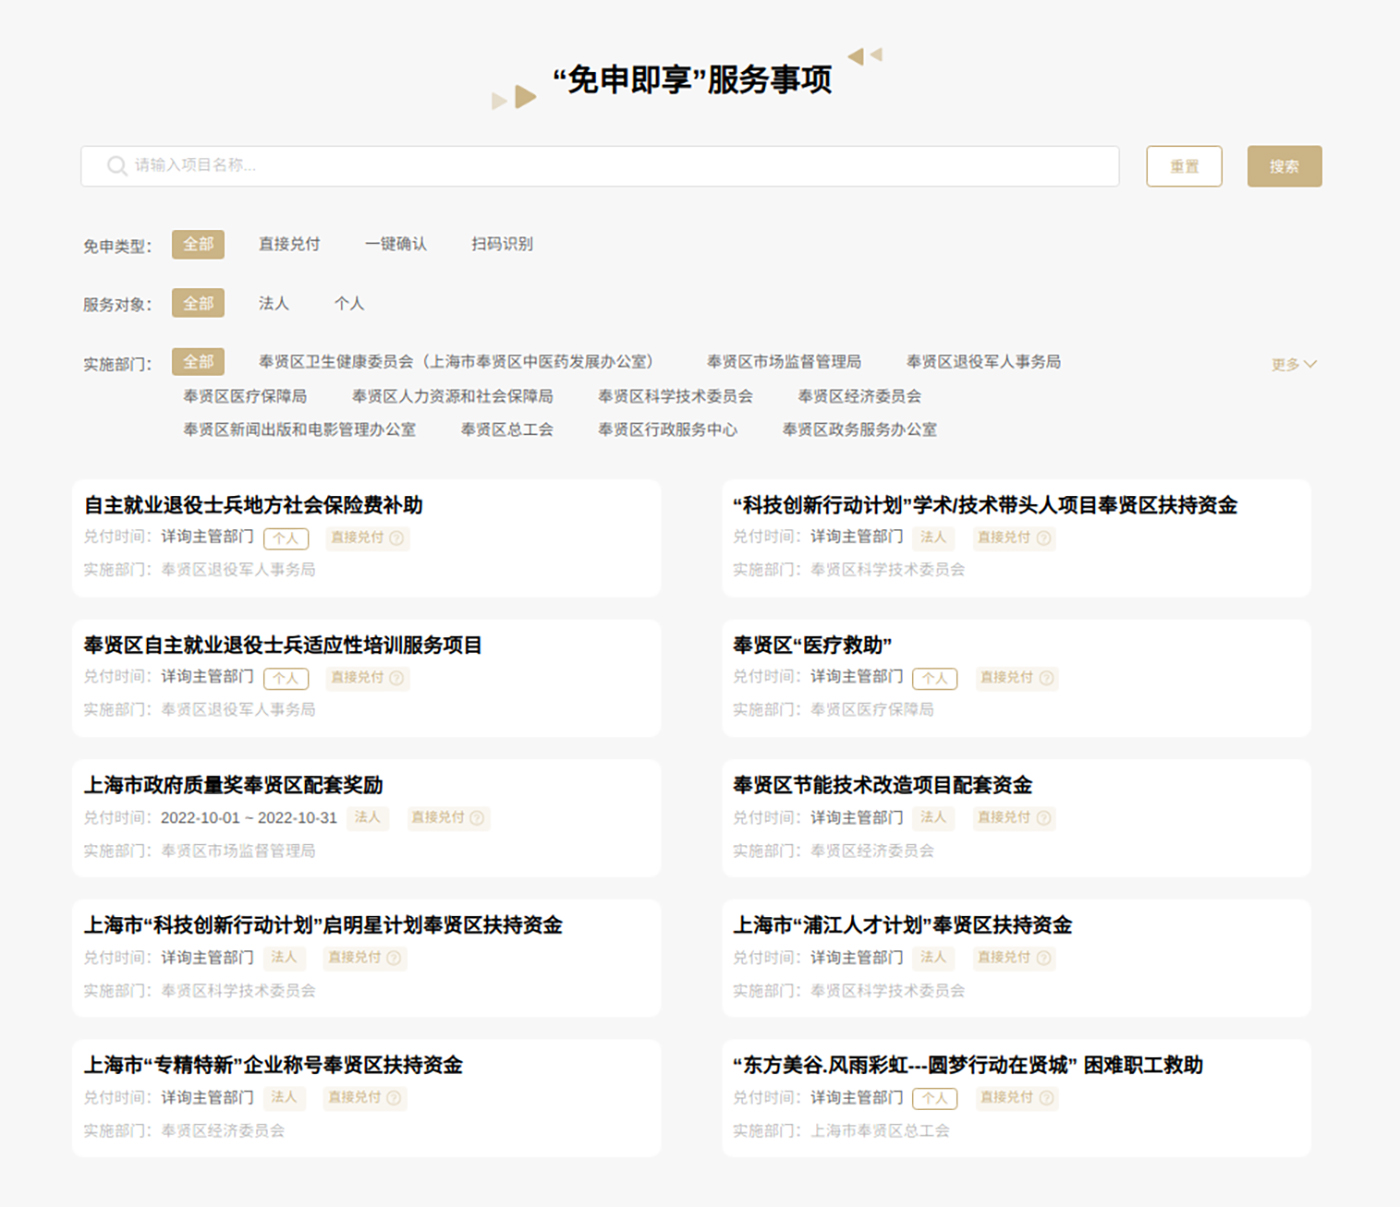Filter by 奉贤区政务服务办公室 department
The height and width of the screenshot is (1207, 1400).
(860, 430)
